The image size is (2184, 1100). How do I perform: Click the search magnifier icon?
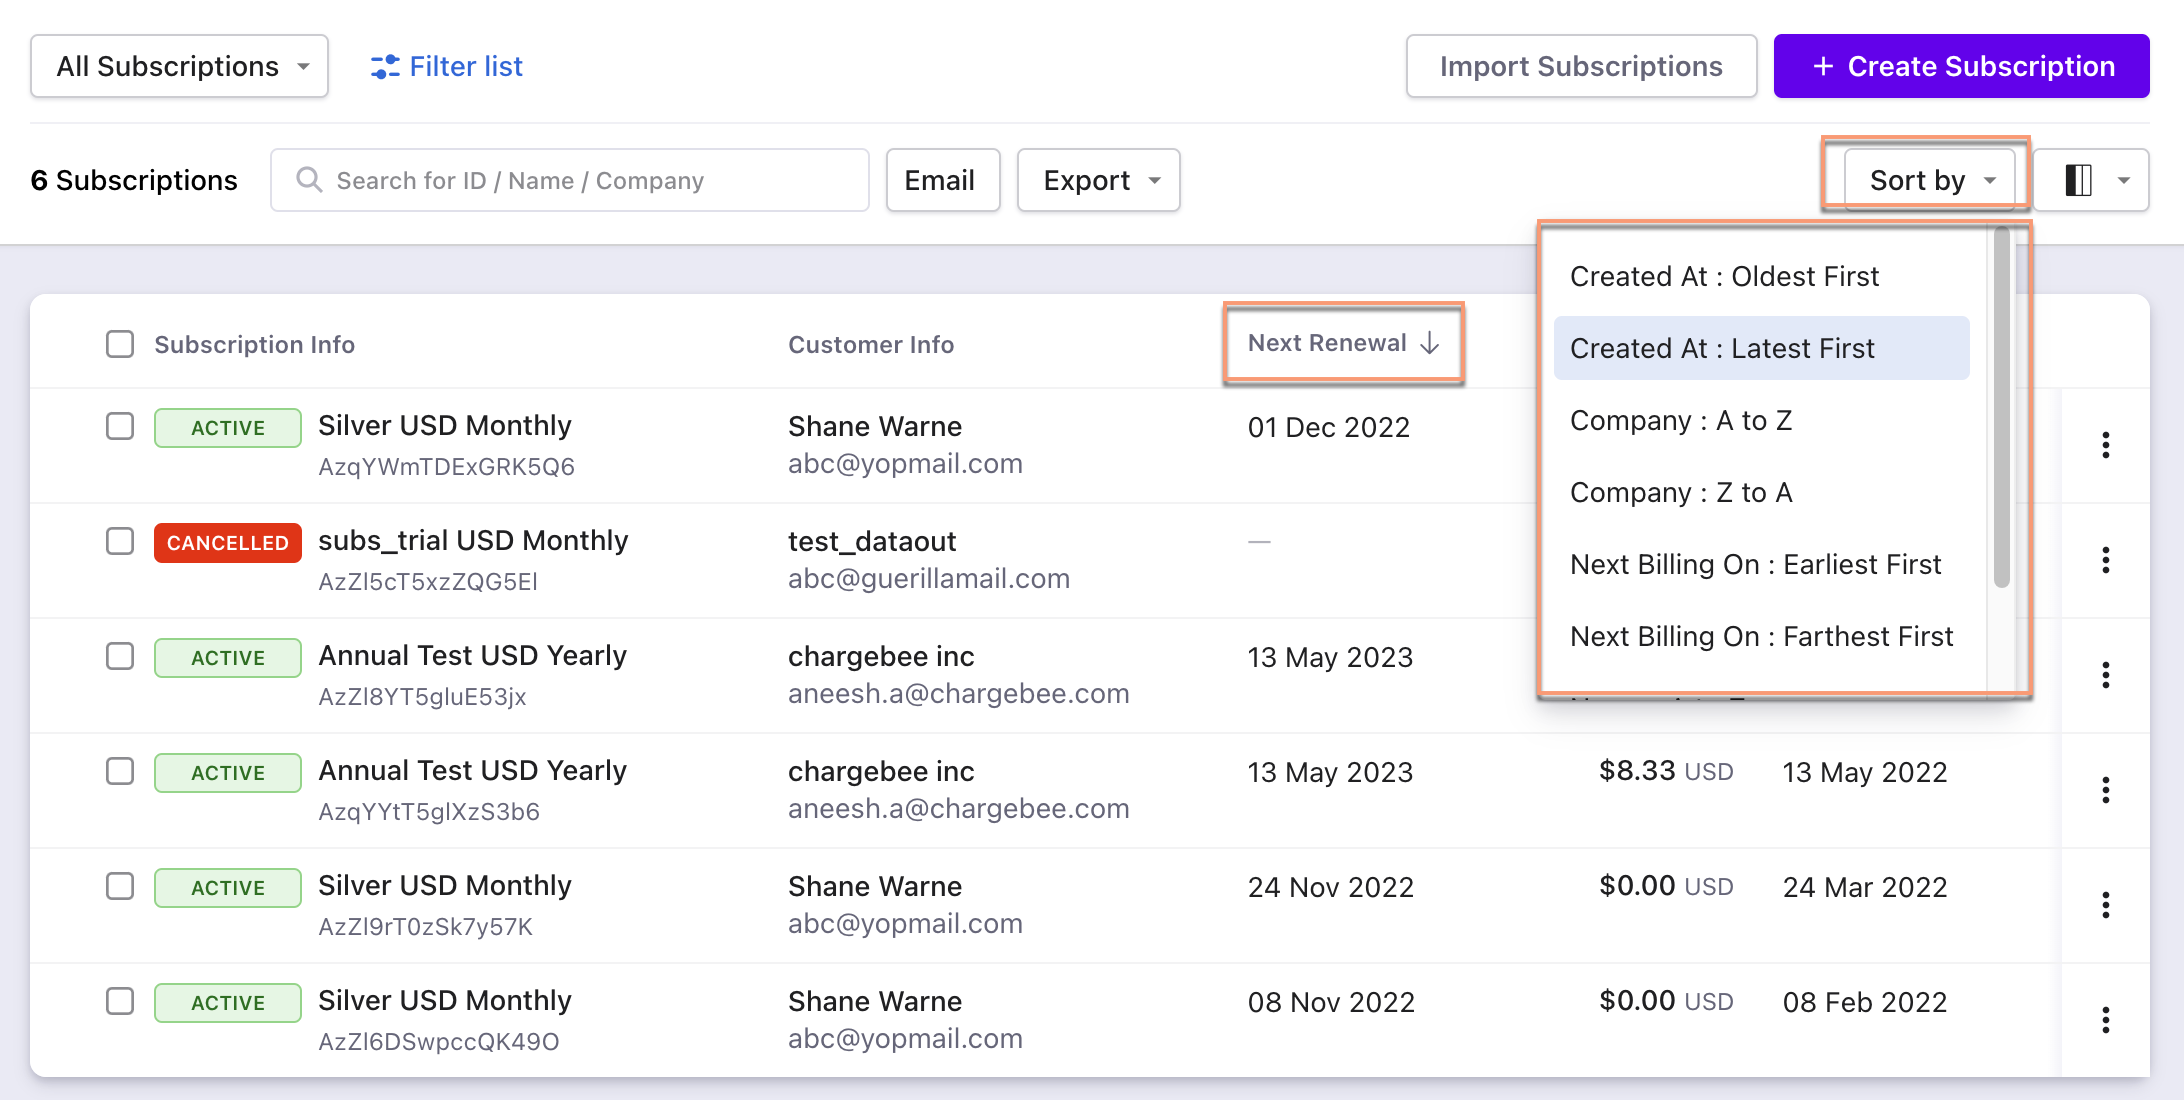[309, 180]
